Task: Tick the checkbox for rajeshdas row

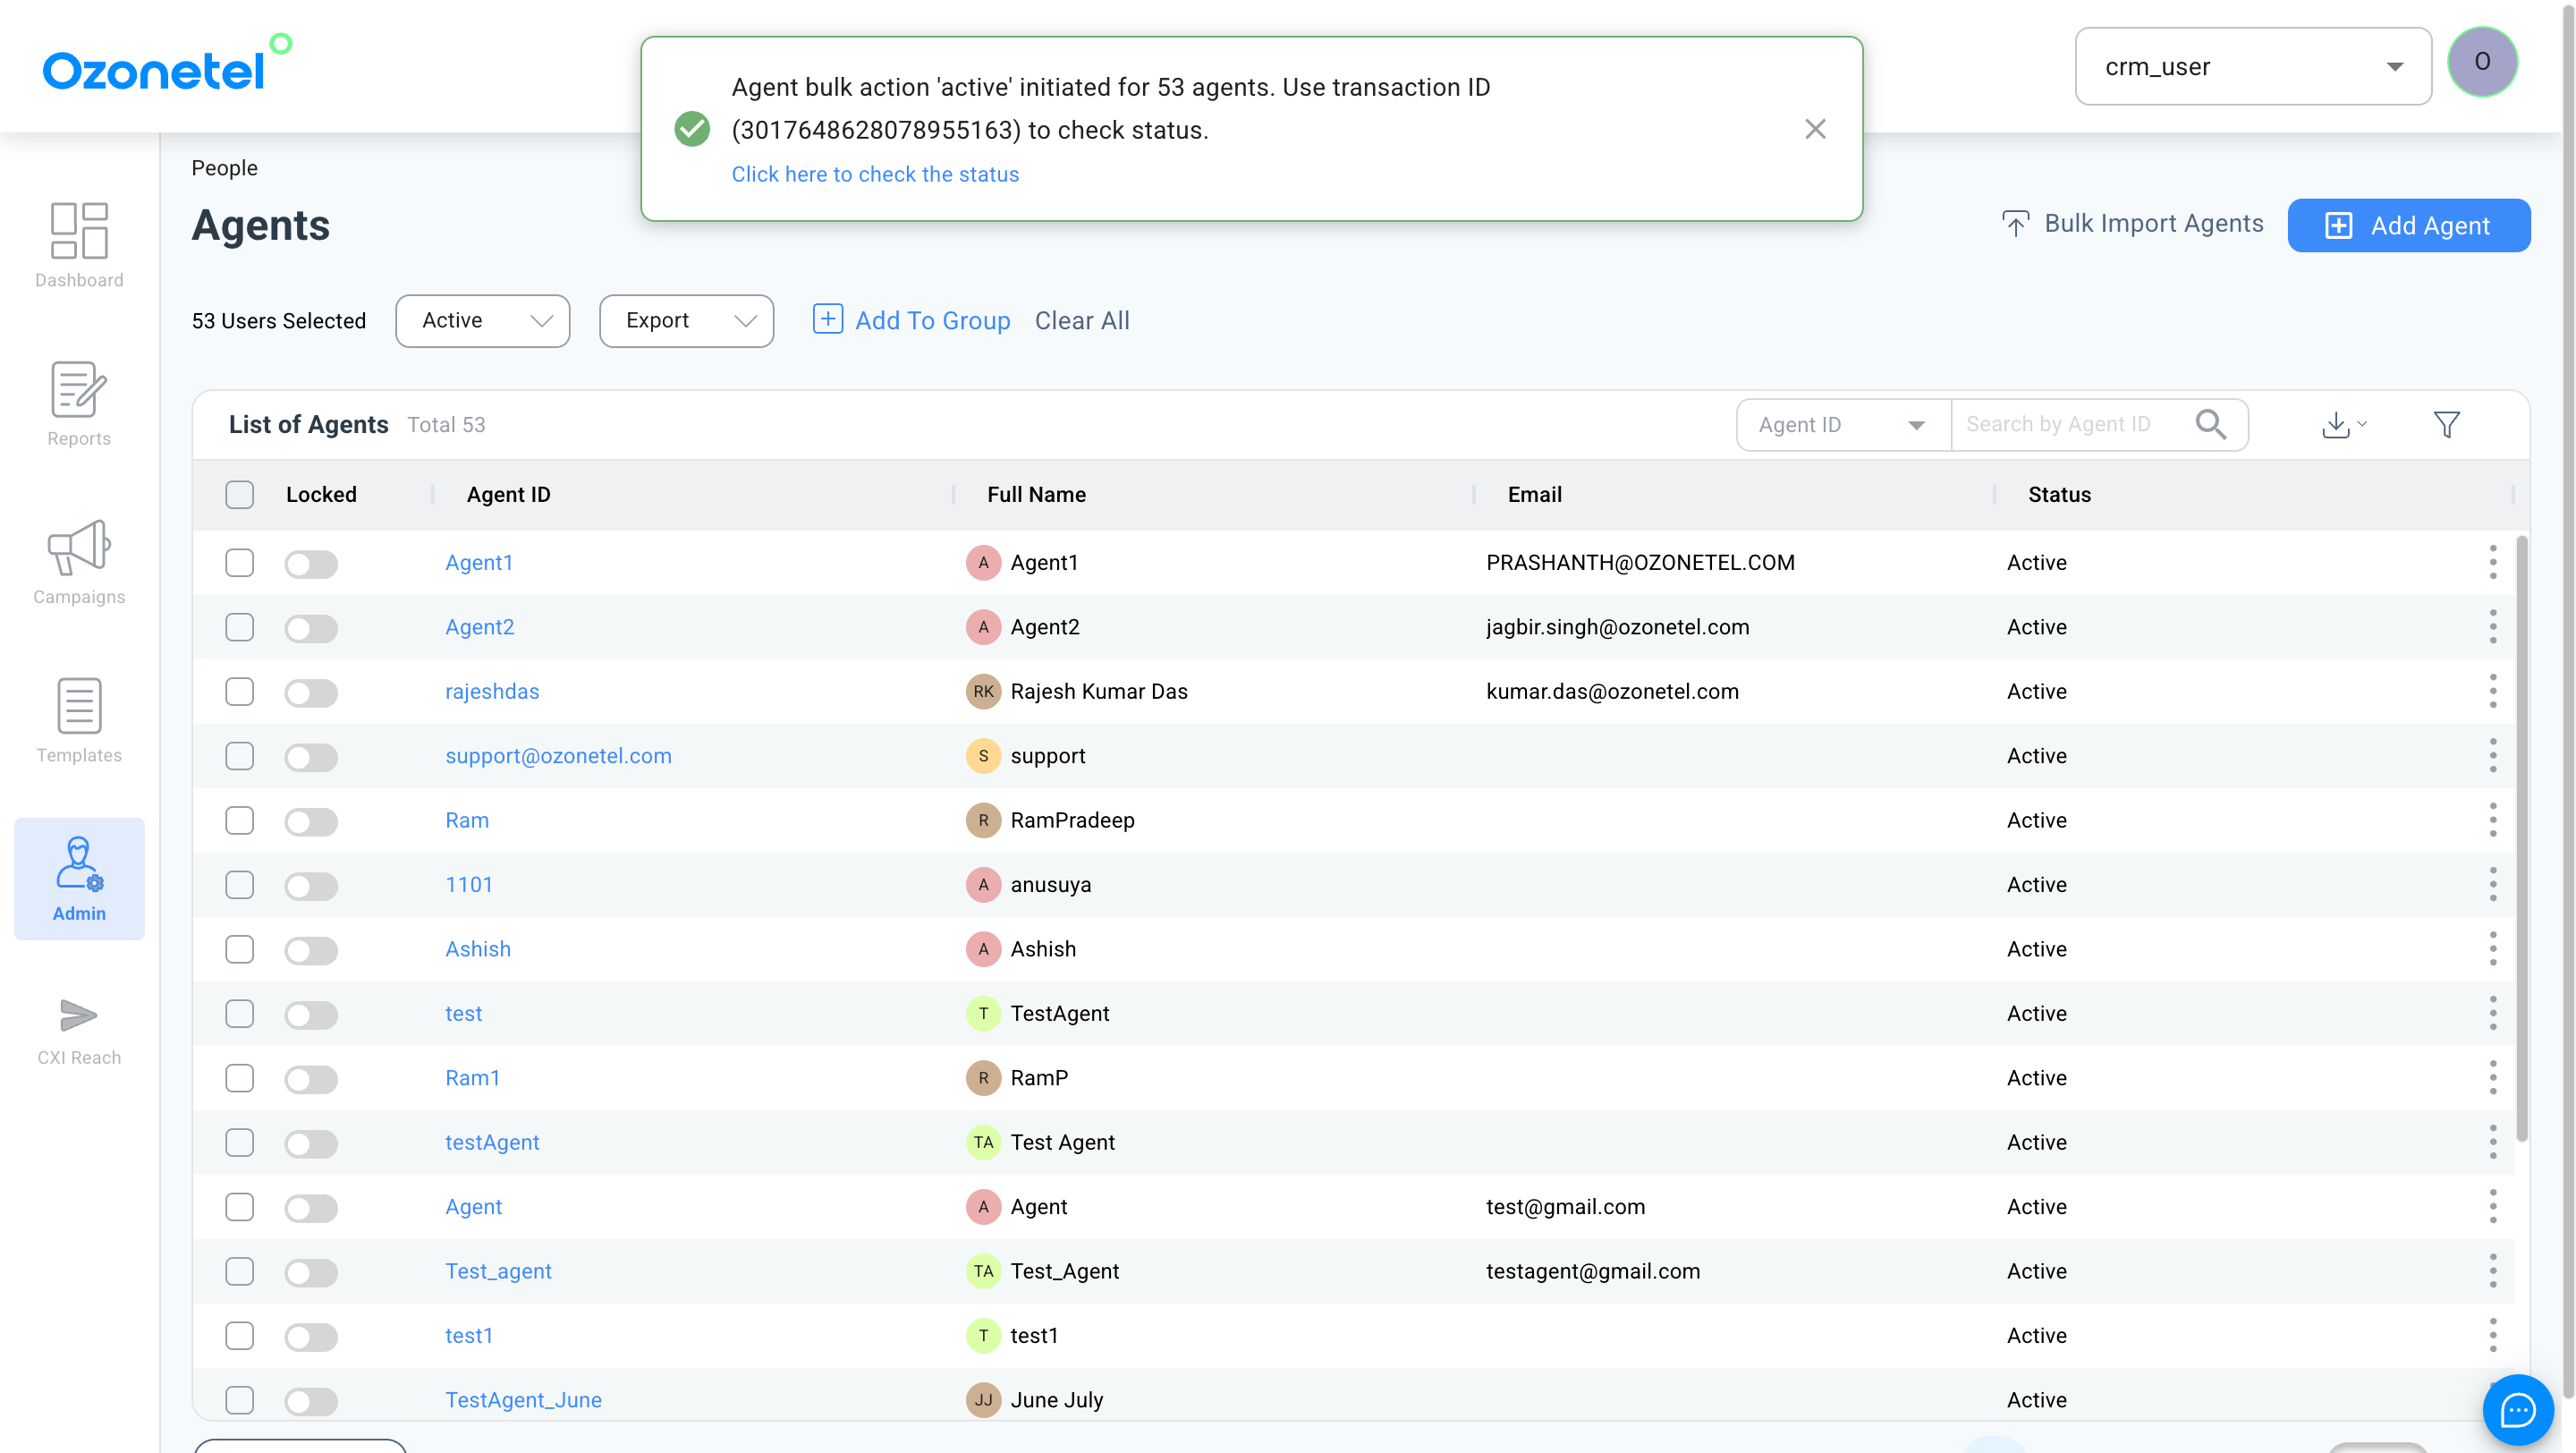Action: pyautogui.click(x=239, y=692)
